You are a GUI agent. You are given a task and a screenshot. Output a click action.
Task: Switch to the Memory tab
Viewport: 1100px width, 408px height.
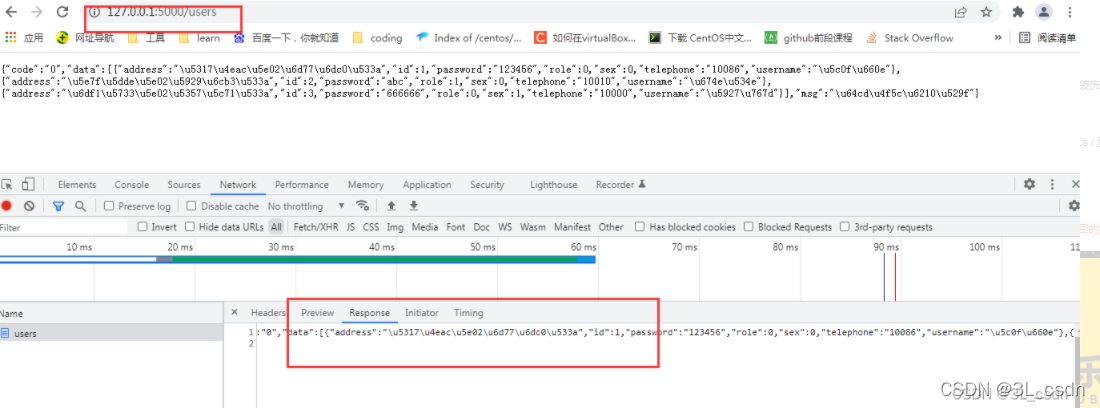coord(365,184)
